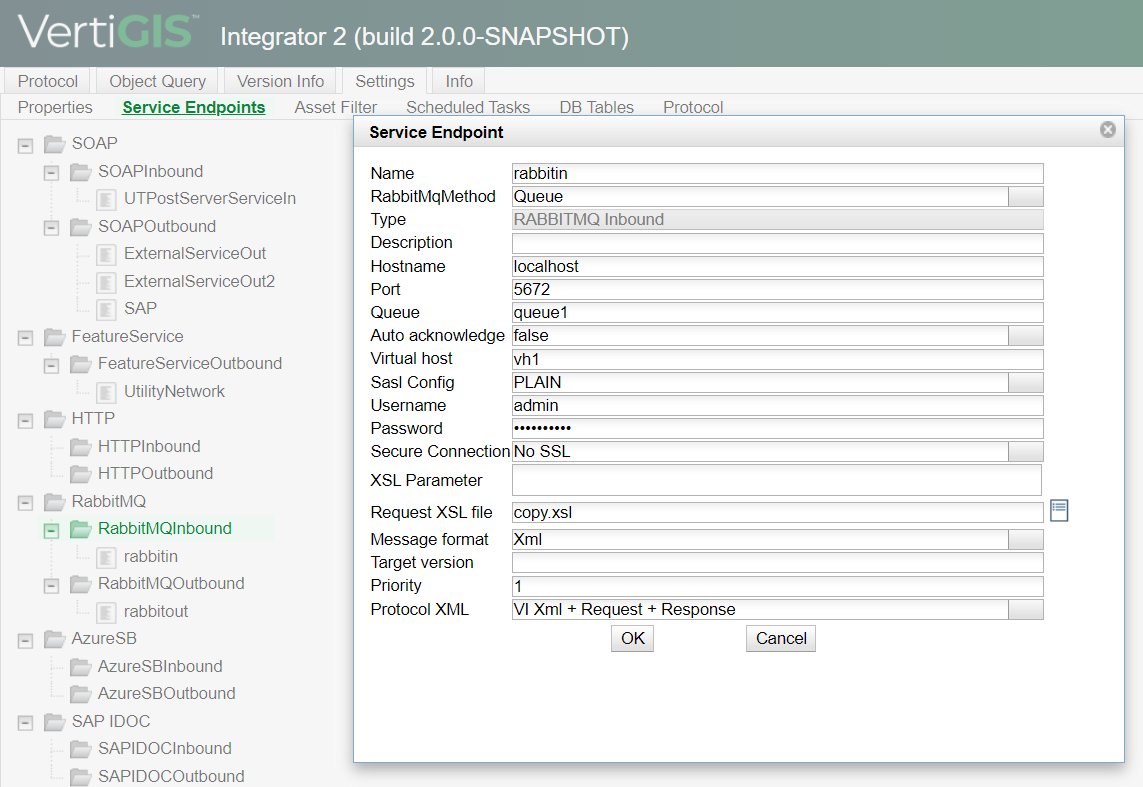
Task: Open the Info tab
Action: pyautogui.click(x=459, y=81)
